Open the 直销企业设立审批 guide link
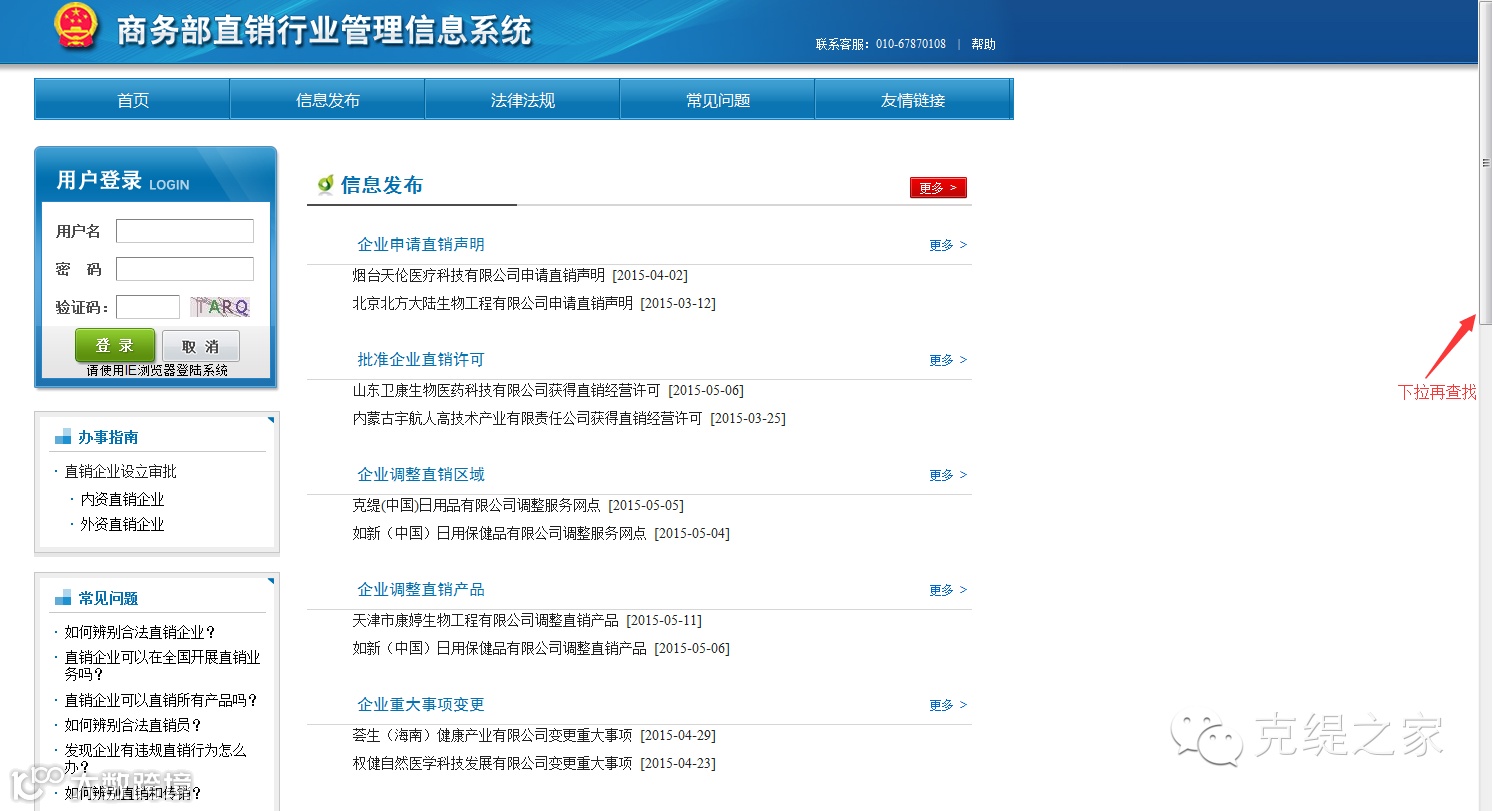 121,471
